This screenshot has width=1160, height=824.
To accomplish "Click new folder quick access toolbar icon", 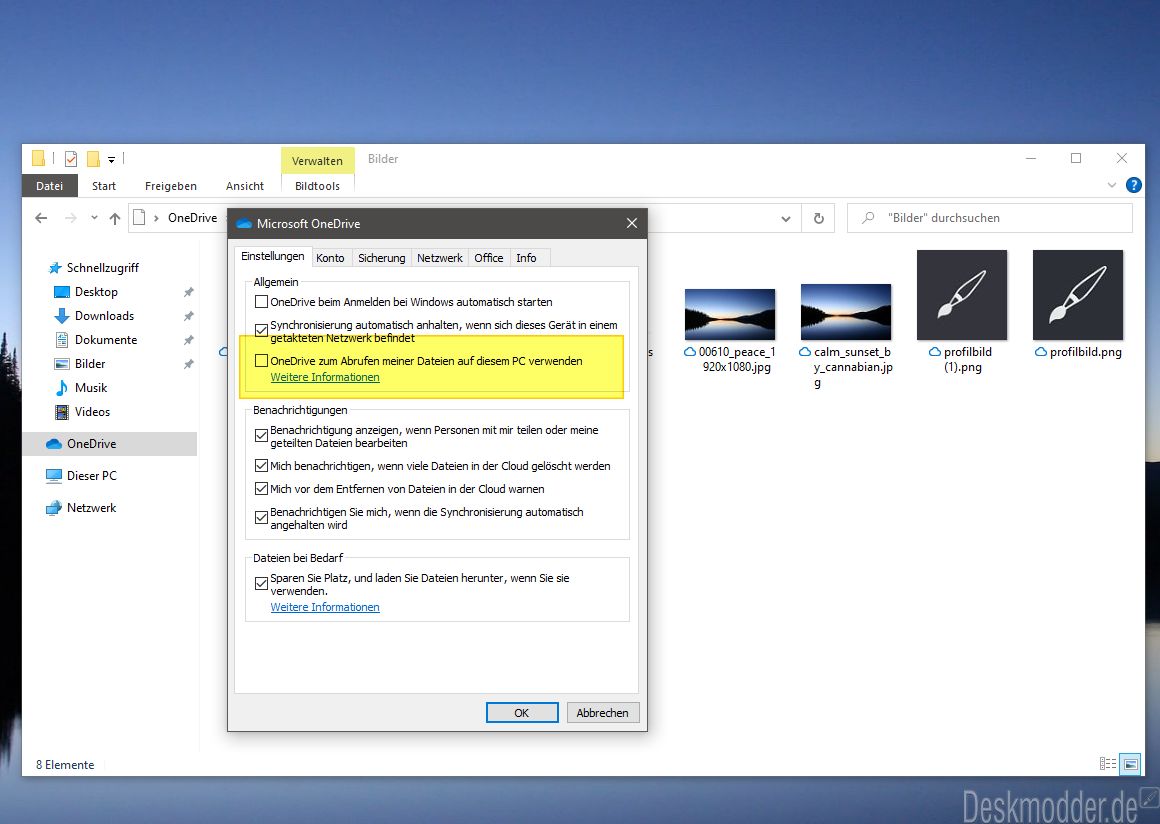I will click(93, 158).
